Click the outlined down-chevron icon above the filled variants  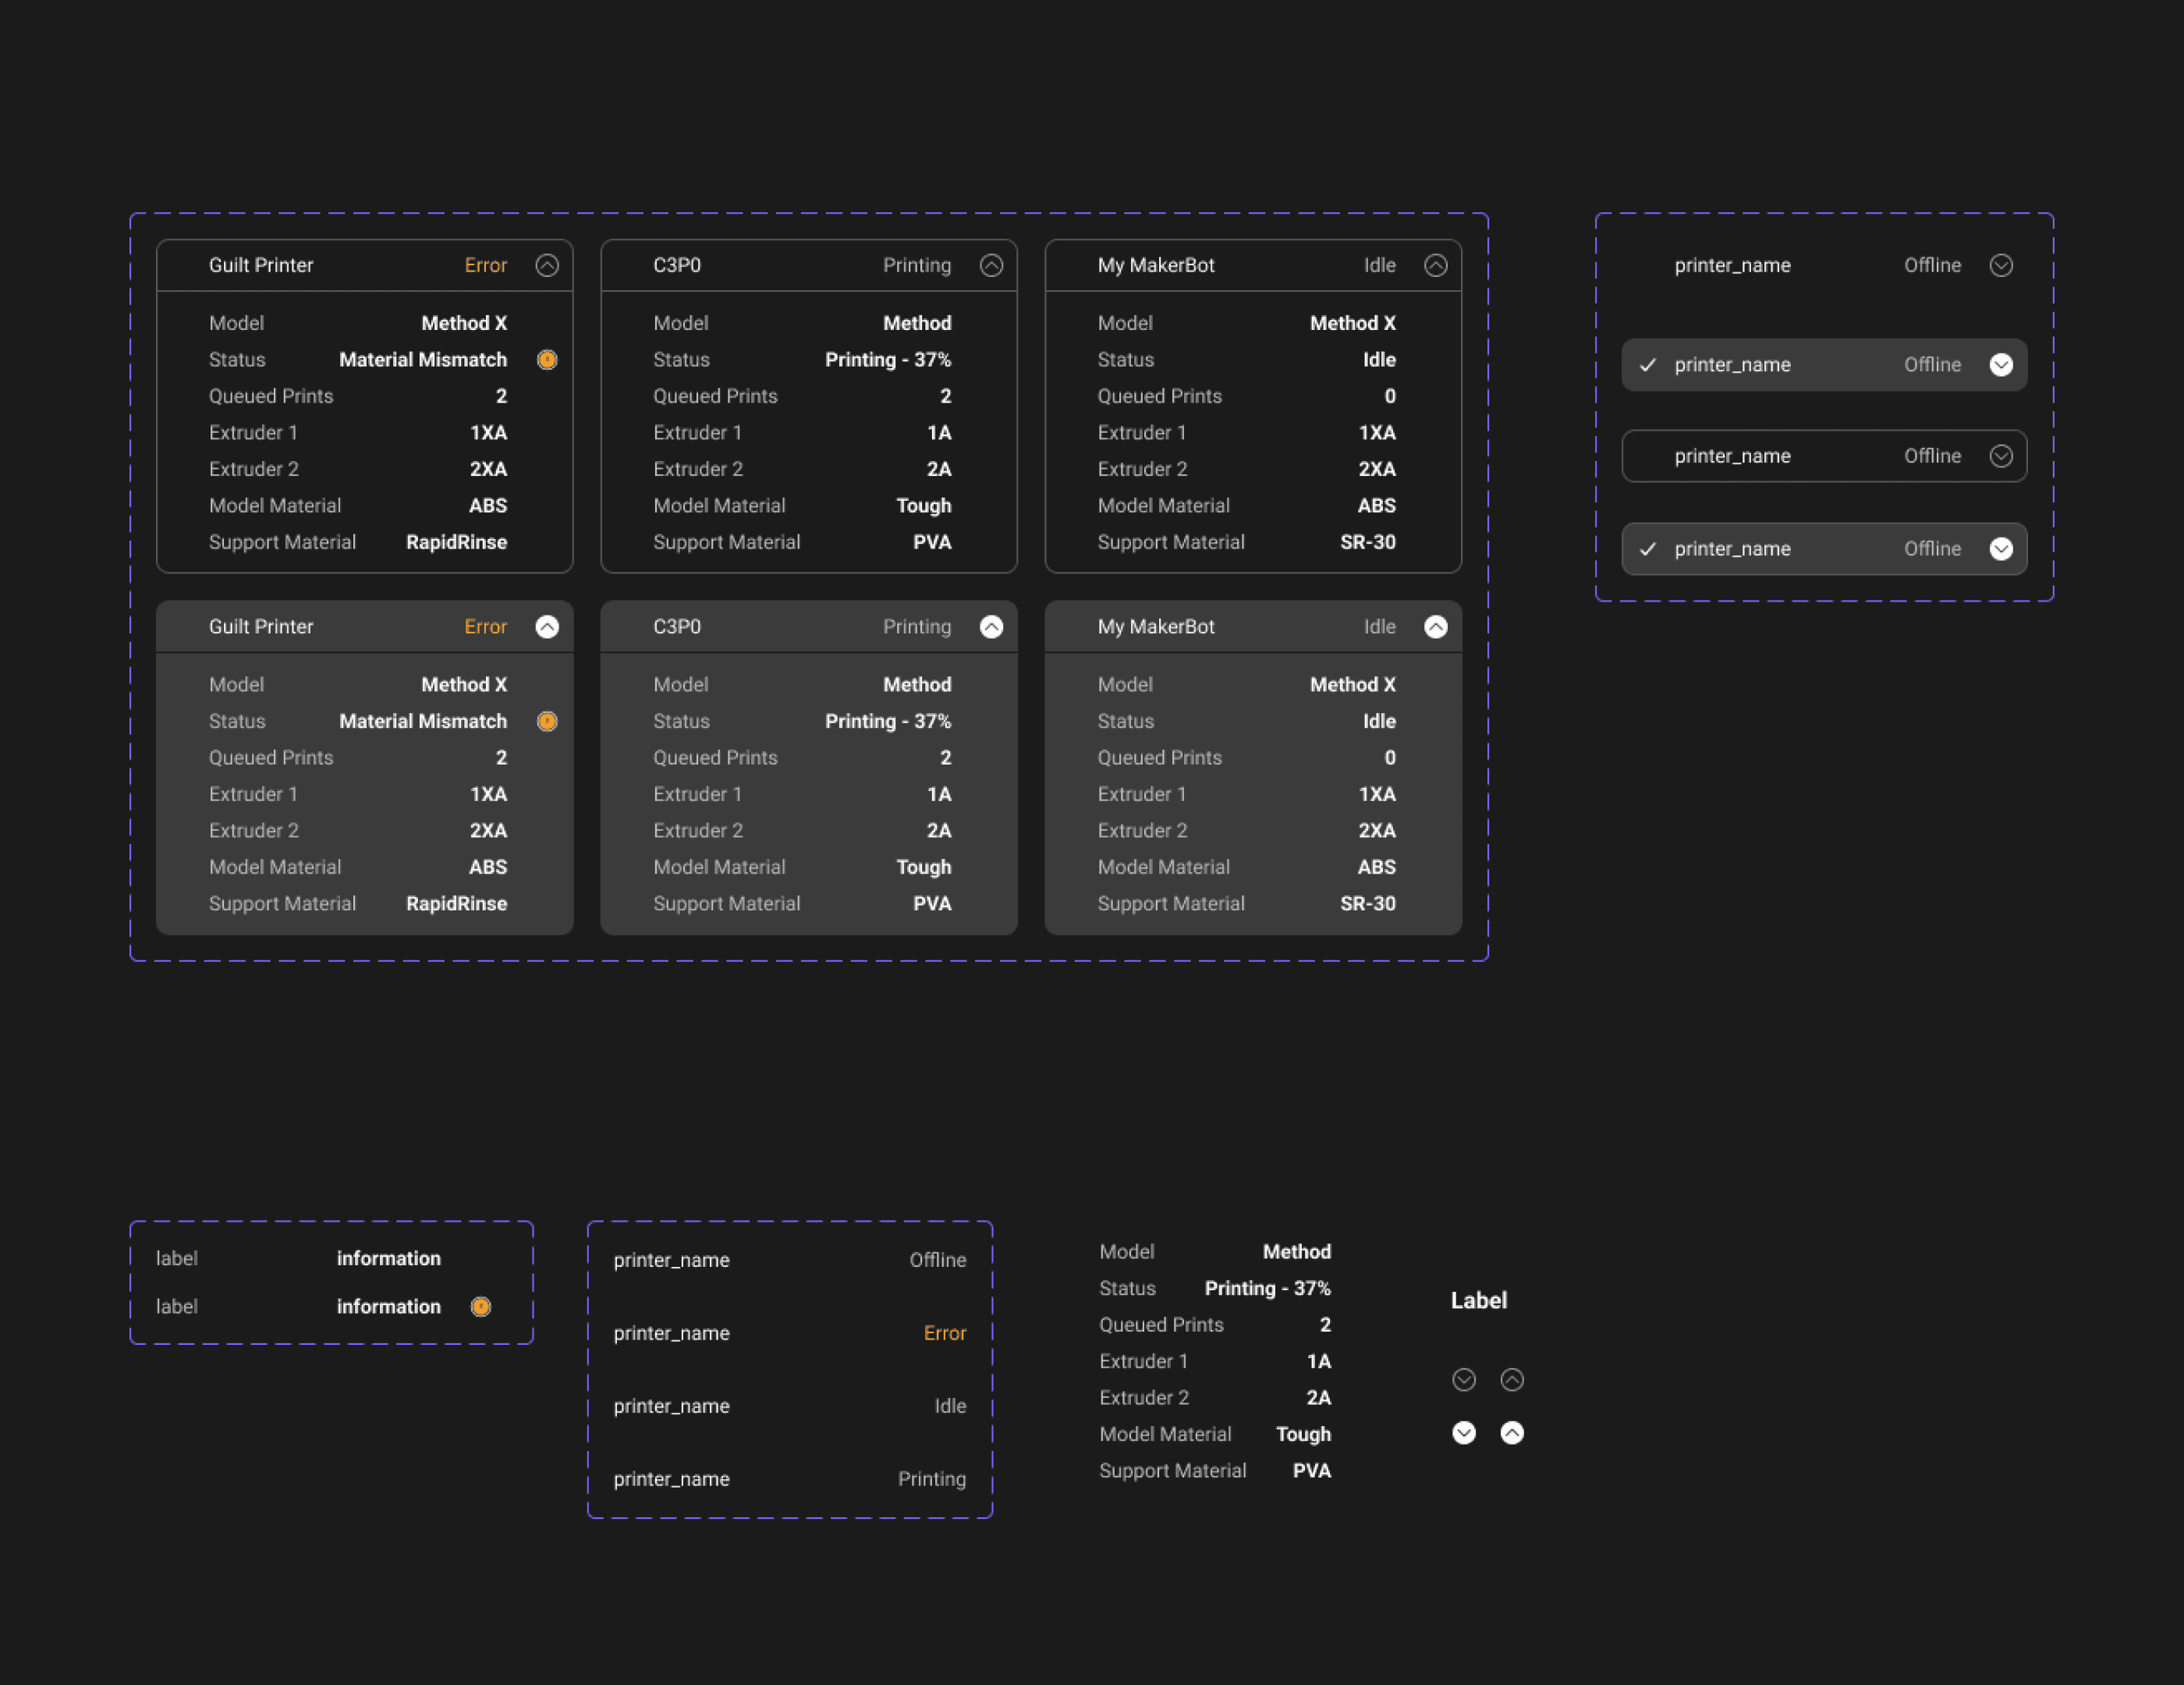point(1464,1380)
